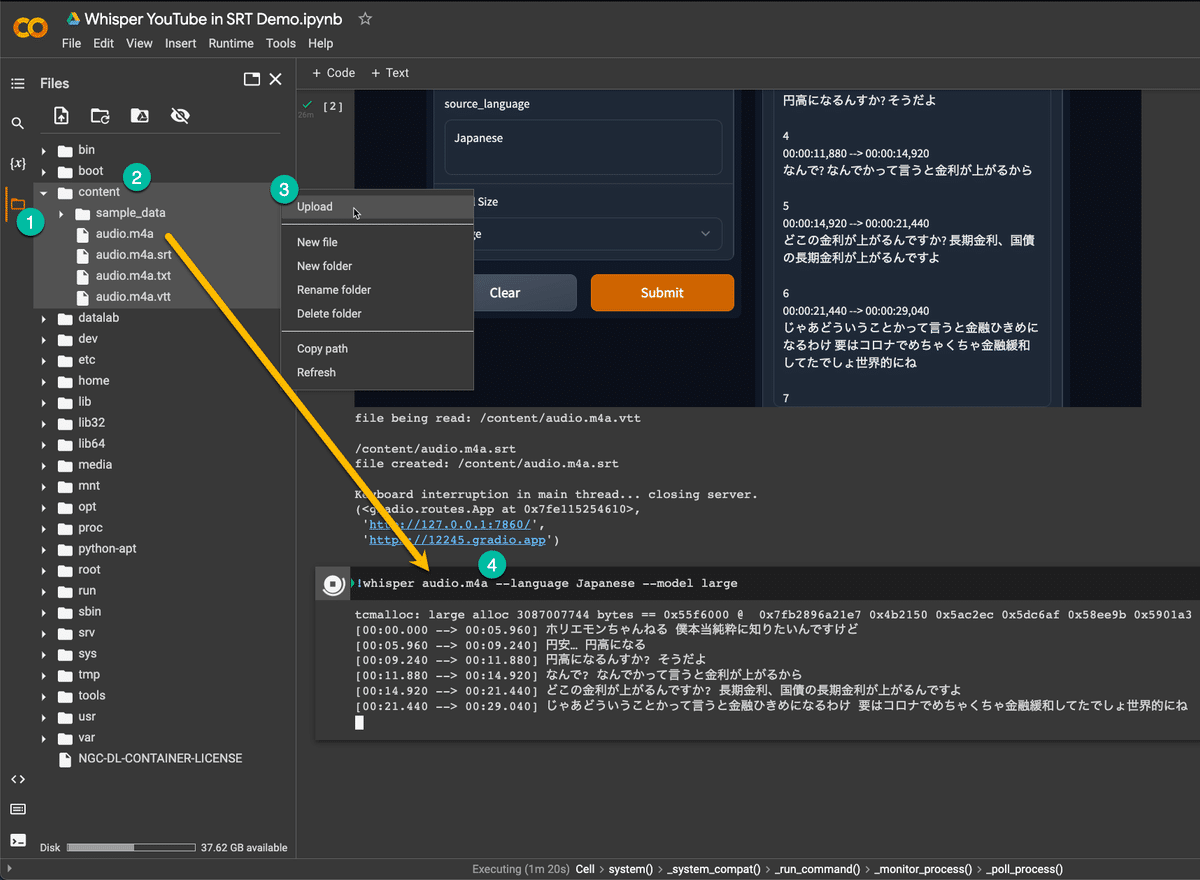1200x880 pixels.
Task: Open the Help menu
Action: click(321, 44)
